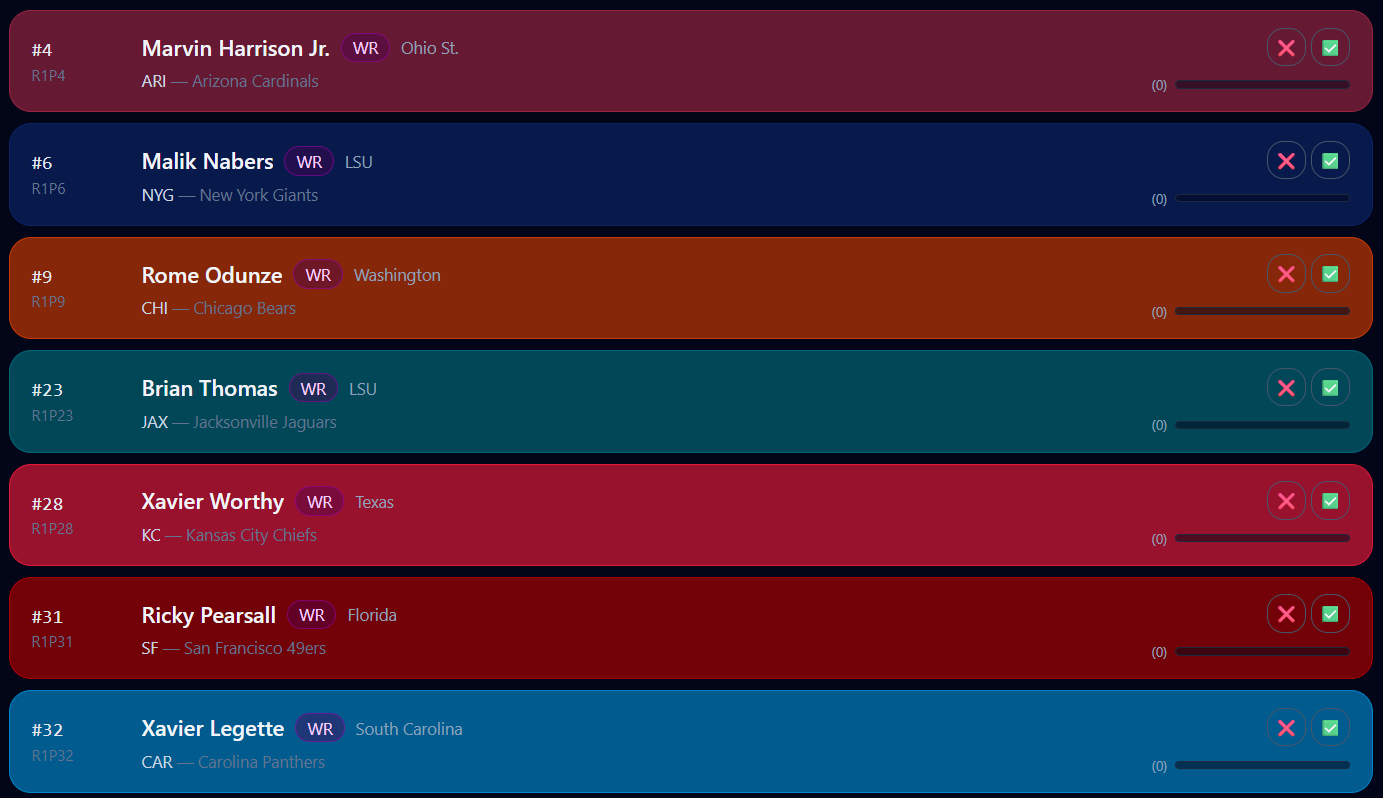This screenshot has width=1383, height=798.
Task: Approve Ricky Pearsall via the green checkmark
Action: click(1330, 614)
